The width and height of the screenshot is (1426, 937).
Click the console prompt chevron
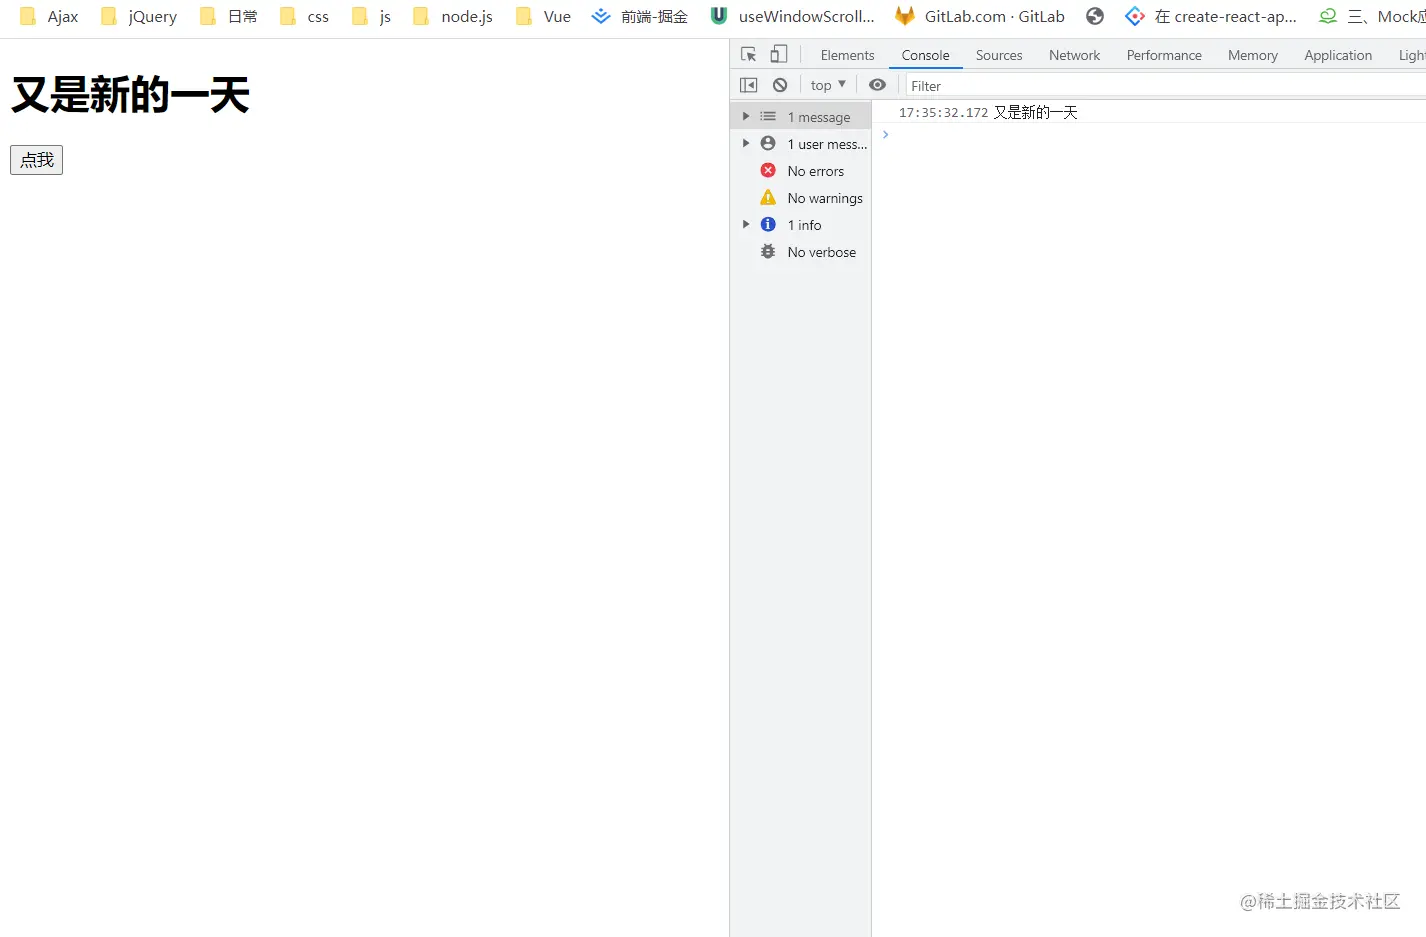(x=885, y=134)
